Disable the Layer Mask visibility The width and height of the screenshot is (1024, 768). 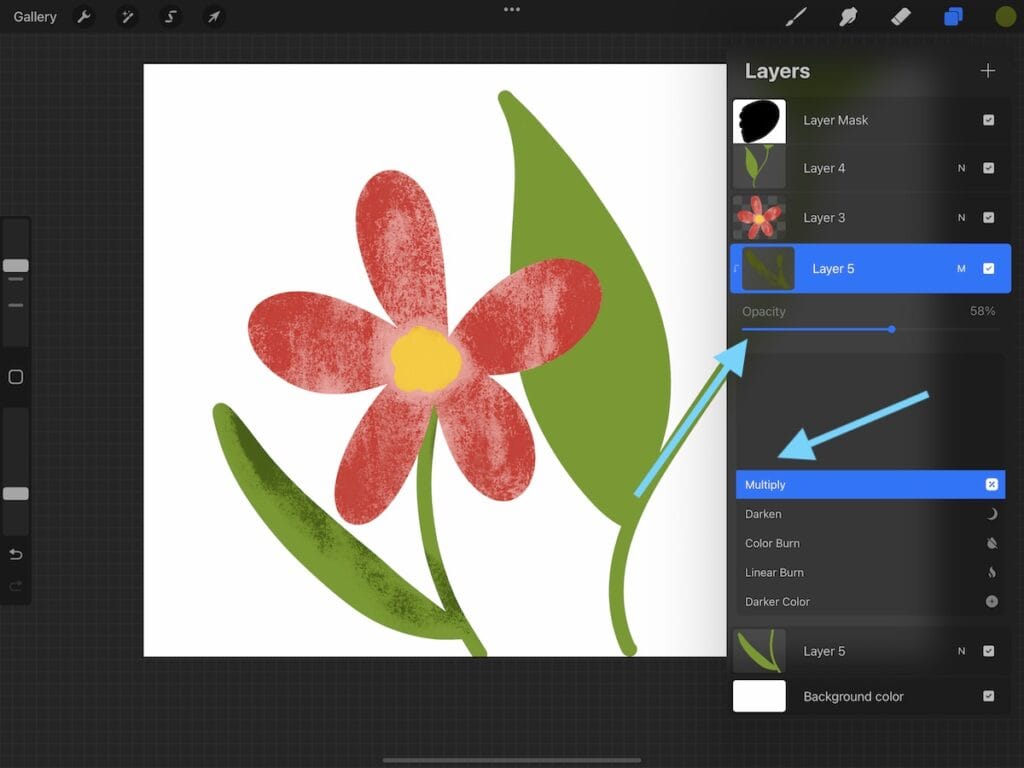(x=990, y=120)
